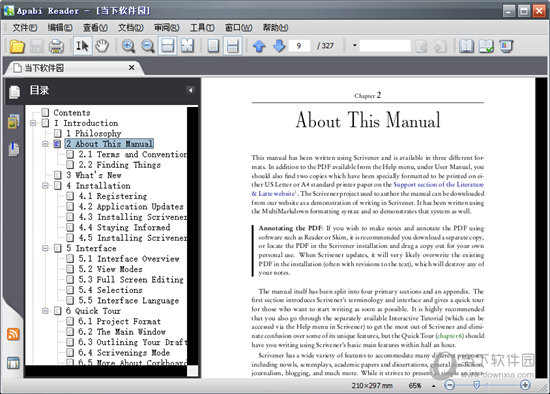Open the table of contents sidebar icon
Viewport: 550px width, 394px height.
14,92
